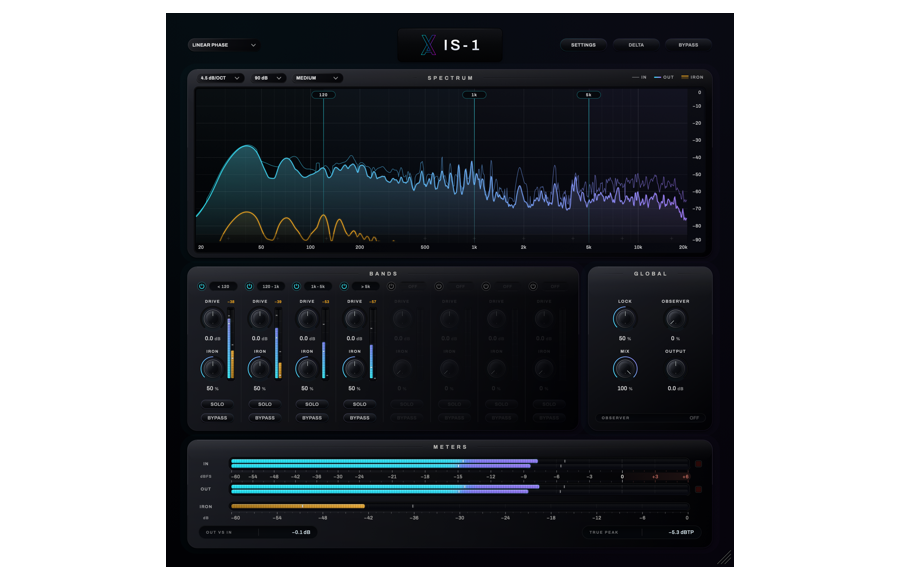Solo the < 120 band
This screenshot has width=900, height=581.
(217, 404)
